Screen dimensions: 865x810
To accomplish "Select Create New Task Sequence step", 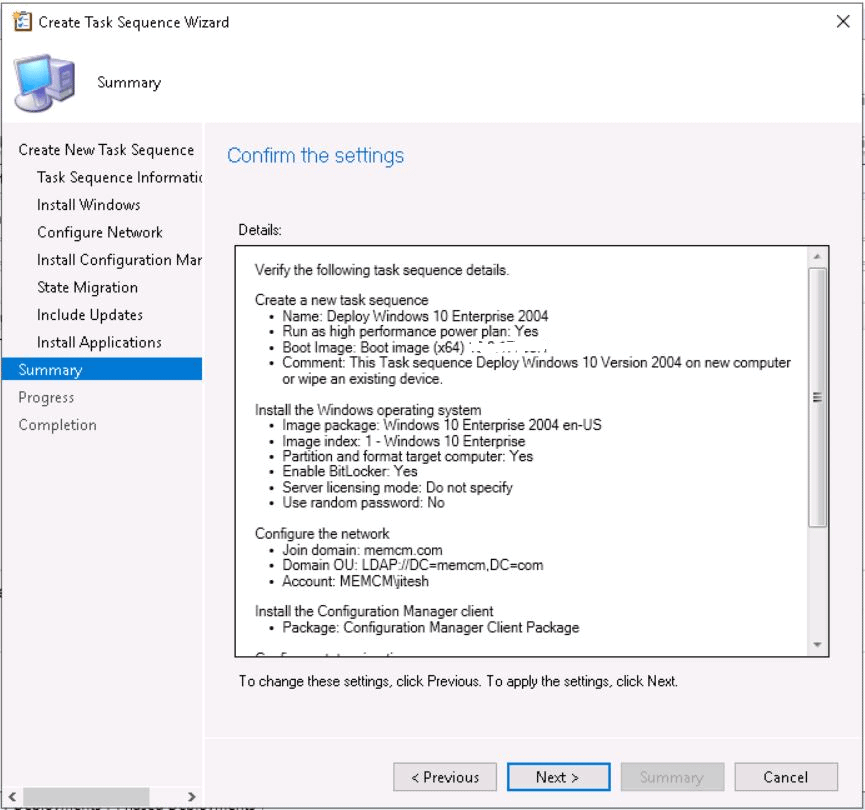I will coord(106,150).
